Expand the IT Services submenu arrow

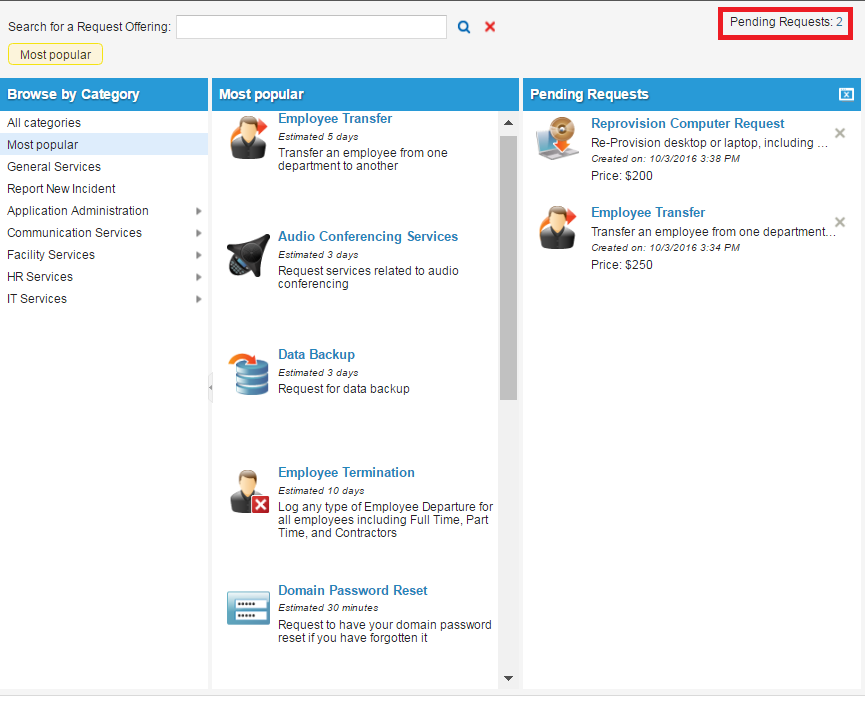tap(198, 299)
